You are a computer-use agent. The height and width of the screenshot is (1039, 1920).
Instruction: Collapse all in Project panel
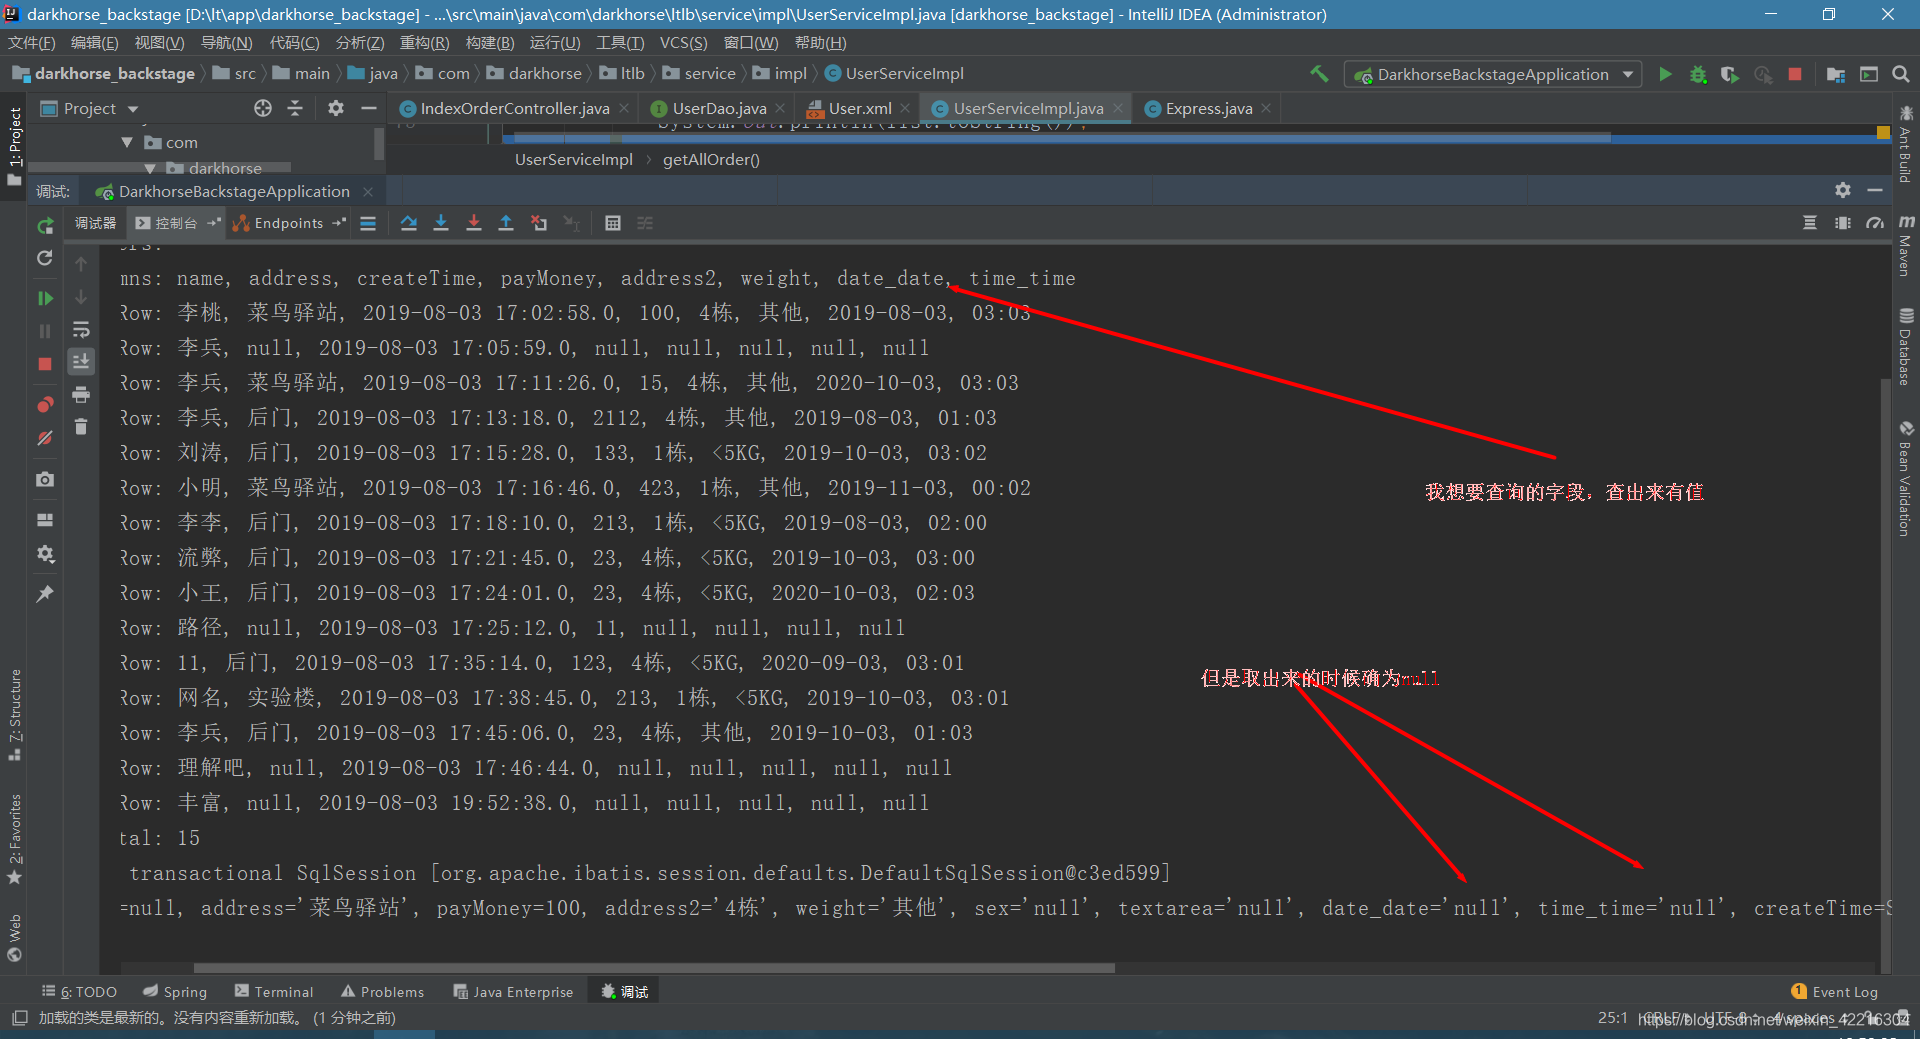coord(295,108)
